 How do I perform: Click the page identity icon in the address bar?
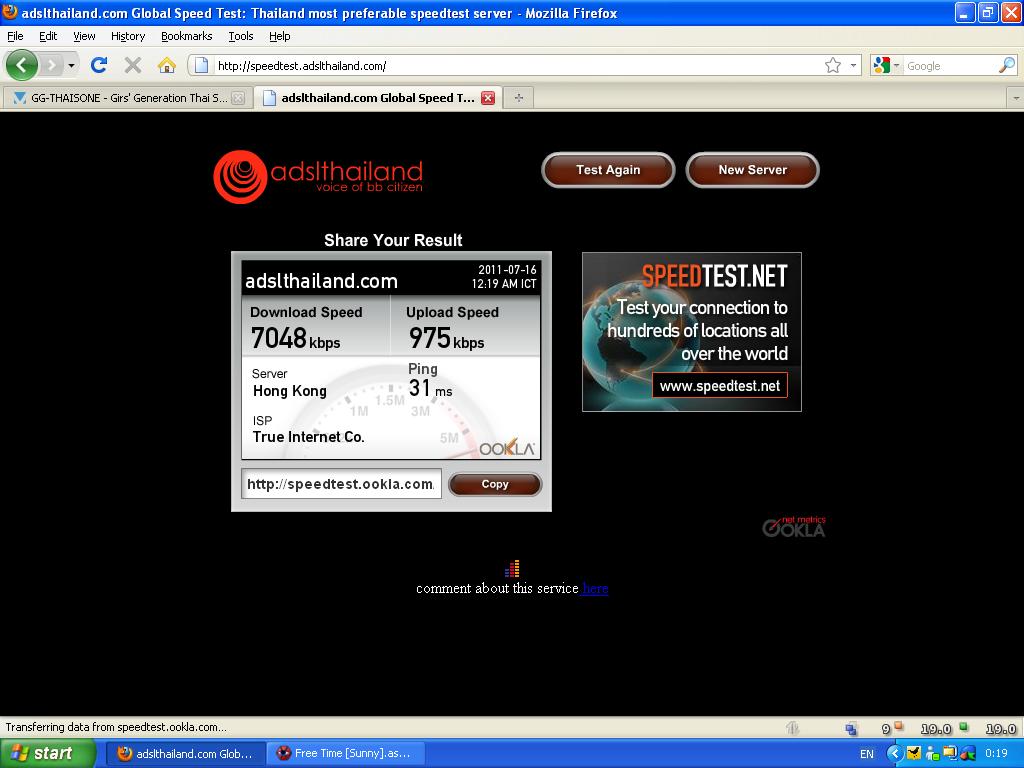(202, 65)
